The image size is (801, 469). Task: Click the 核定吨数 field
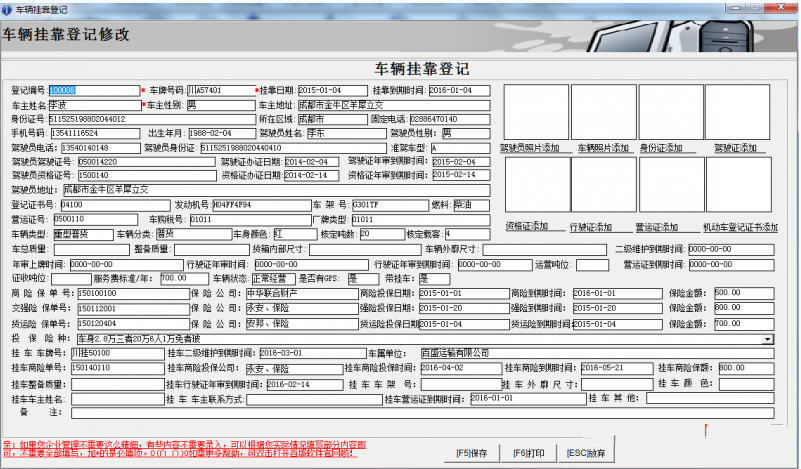382,234
